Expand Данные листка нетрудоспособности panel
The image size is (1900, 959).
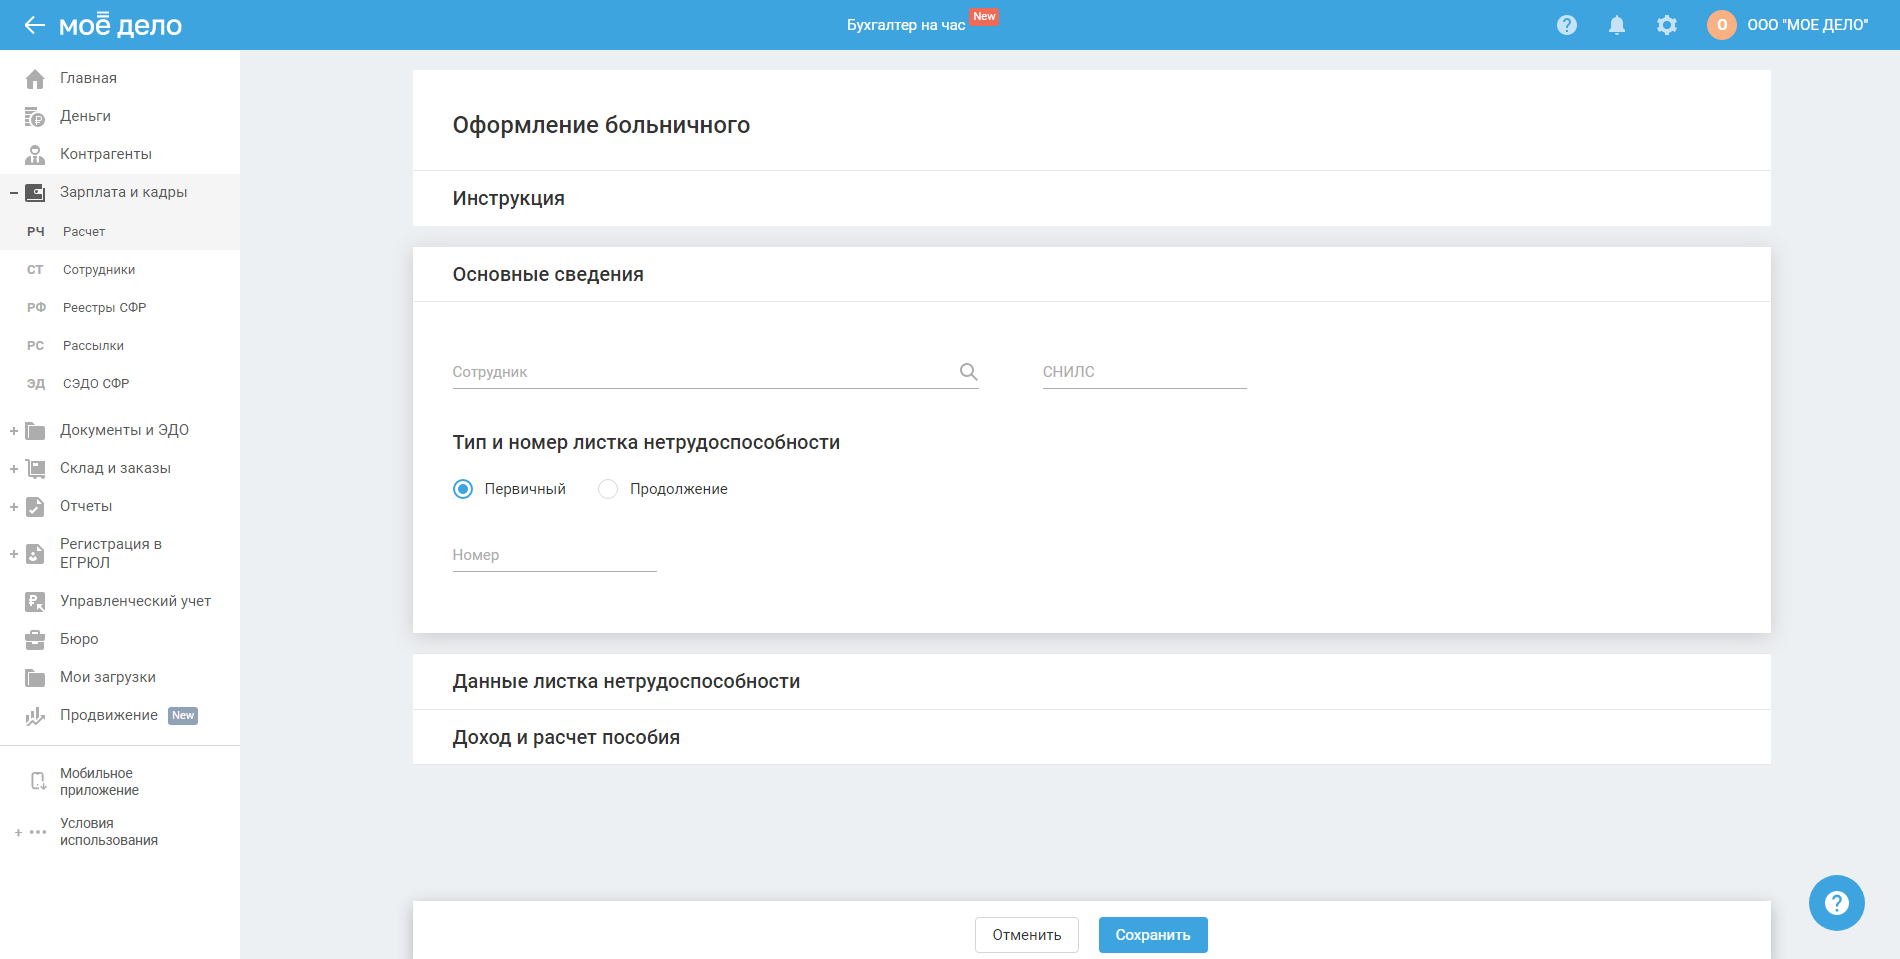pyautogui.click(x=1091, y=682)
